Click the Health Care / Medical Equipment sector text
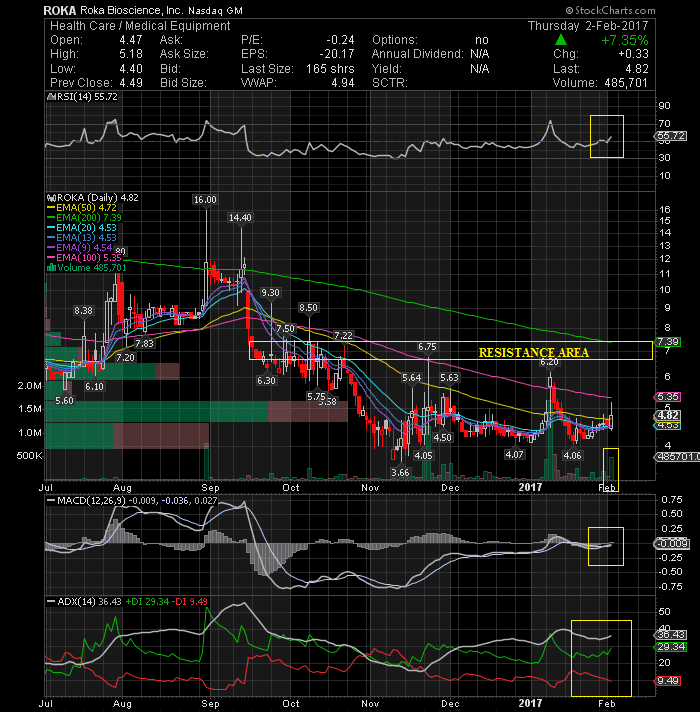The image size is (700, 712). pyautogui.click(x=140, y=26)
